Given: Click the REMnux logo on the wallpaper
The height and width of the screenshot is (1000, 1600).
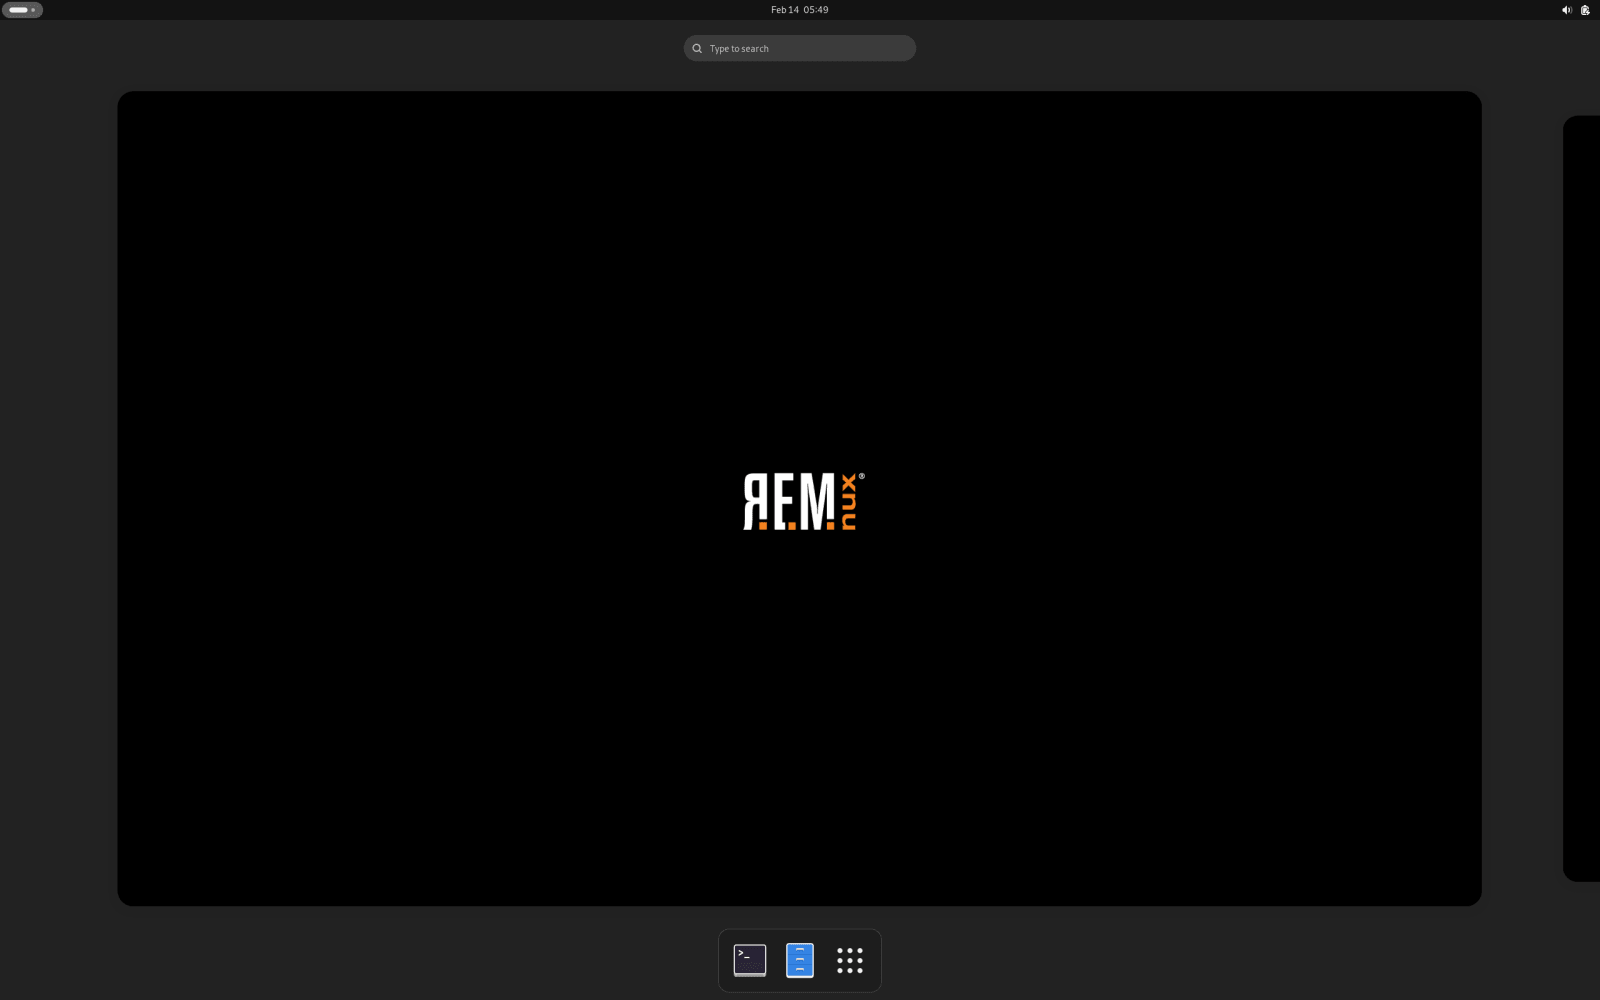Looking at the screenshot, I should tap(800, 501).
